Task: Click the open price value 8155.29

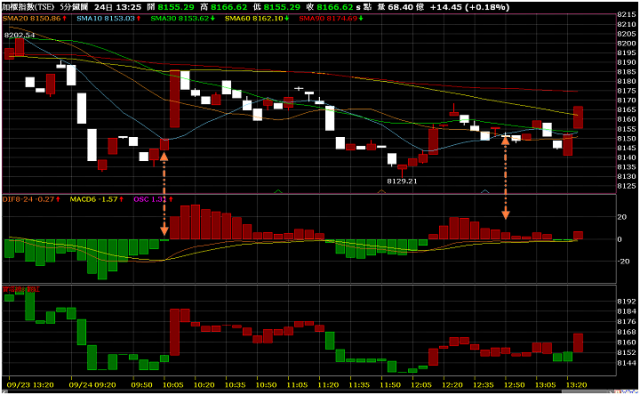Action: [x=176, y=7]
